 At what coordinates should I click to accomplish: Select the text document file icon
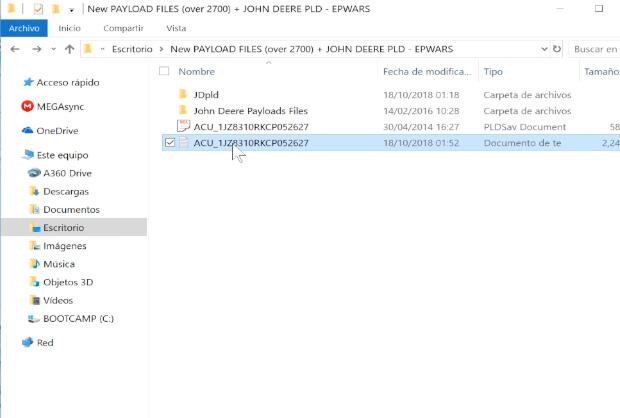(184, 142)
